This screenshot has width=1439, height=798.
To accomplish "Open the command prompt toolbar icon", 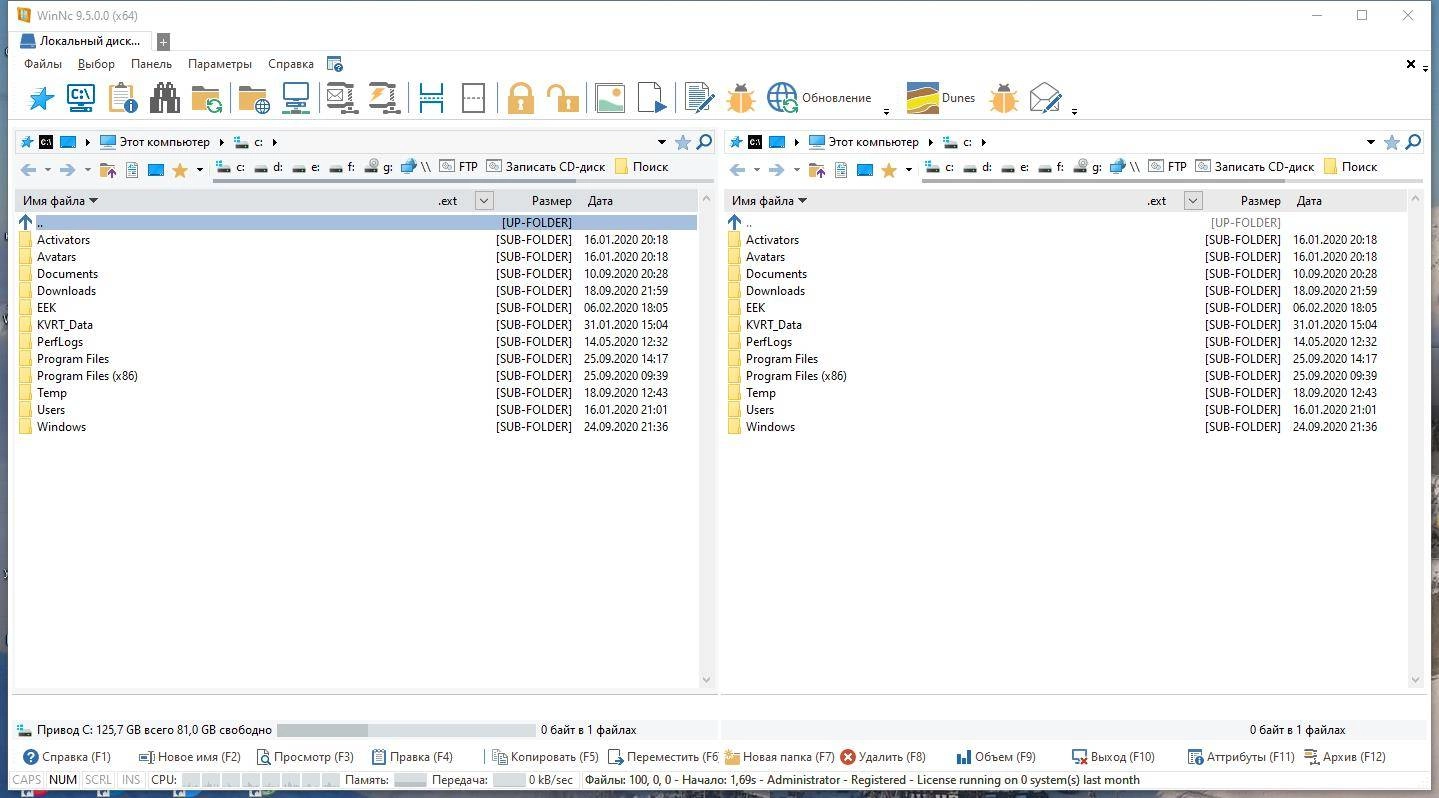I will click(81, 98).
